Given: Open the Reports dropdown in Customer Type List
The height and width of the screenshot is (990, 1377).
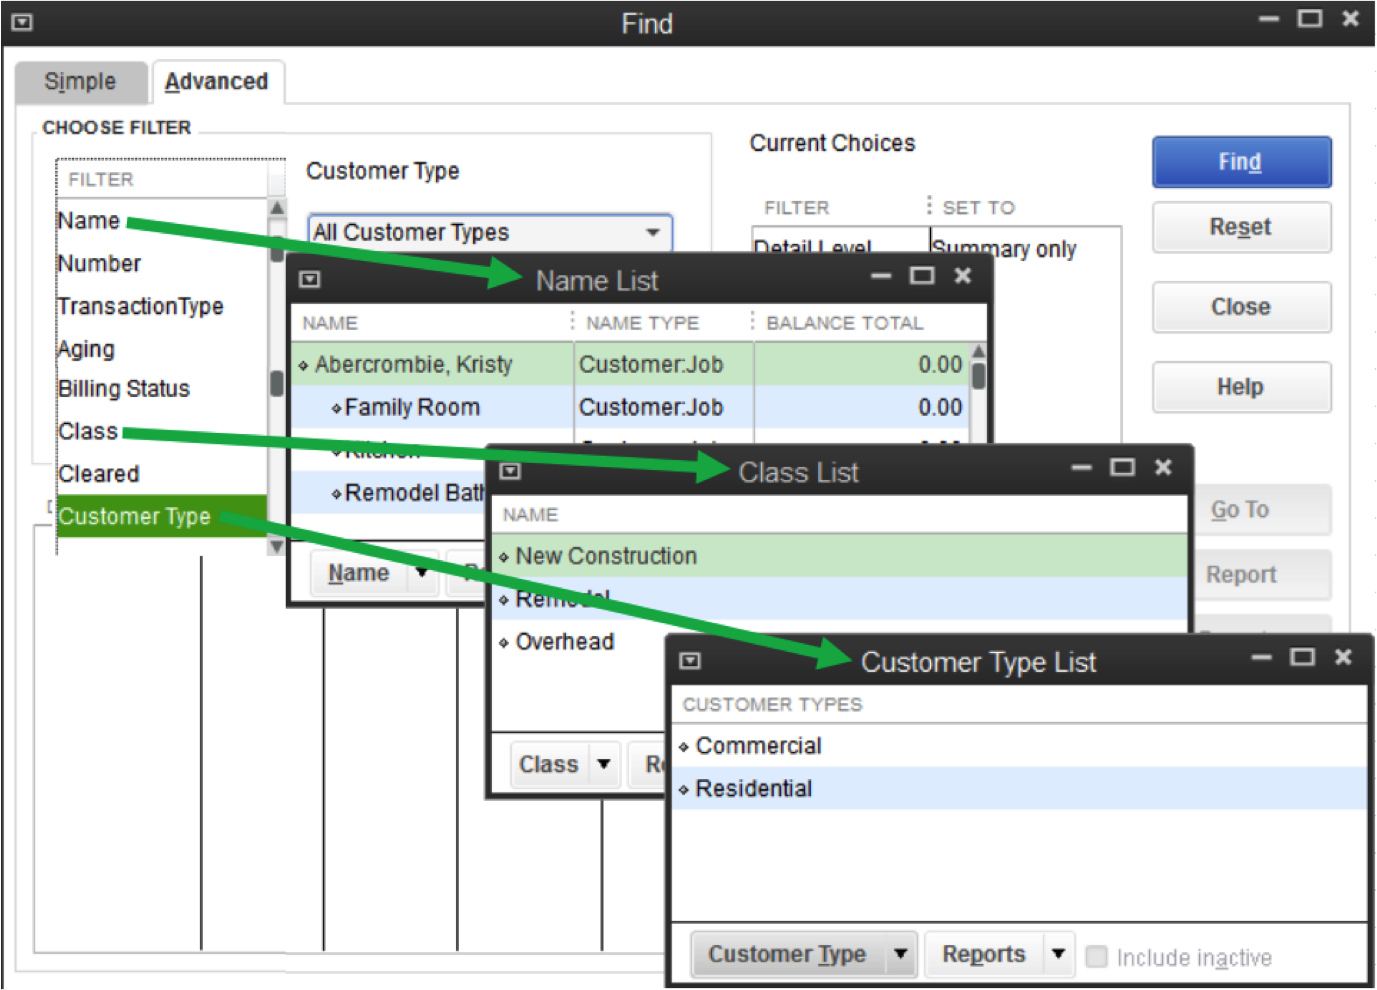Looking at the screenshot, I should coord(1058,954).
